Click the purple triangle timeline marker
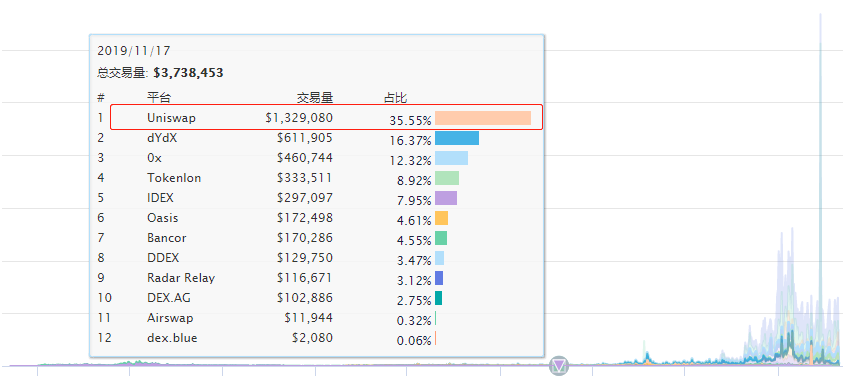This screenshot has width=843, height=377. coord(559,366)
